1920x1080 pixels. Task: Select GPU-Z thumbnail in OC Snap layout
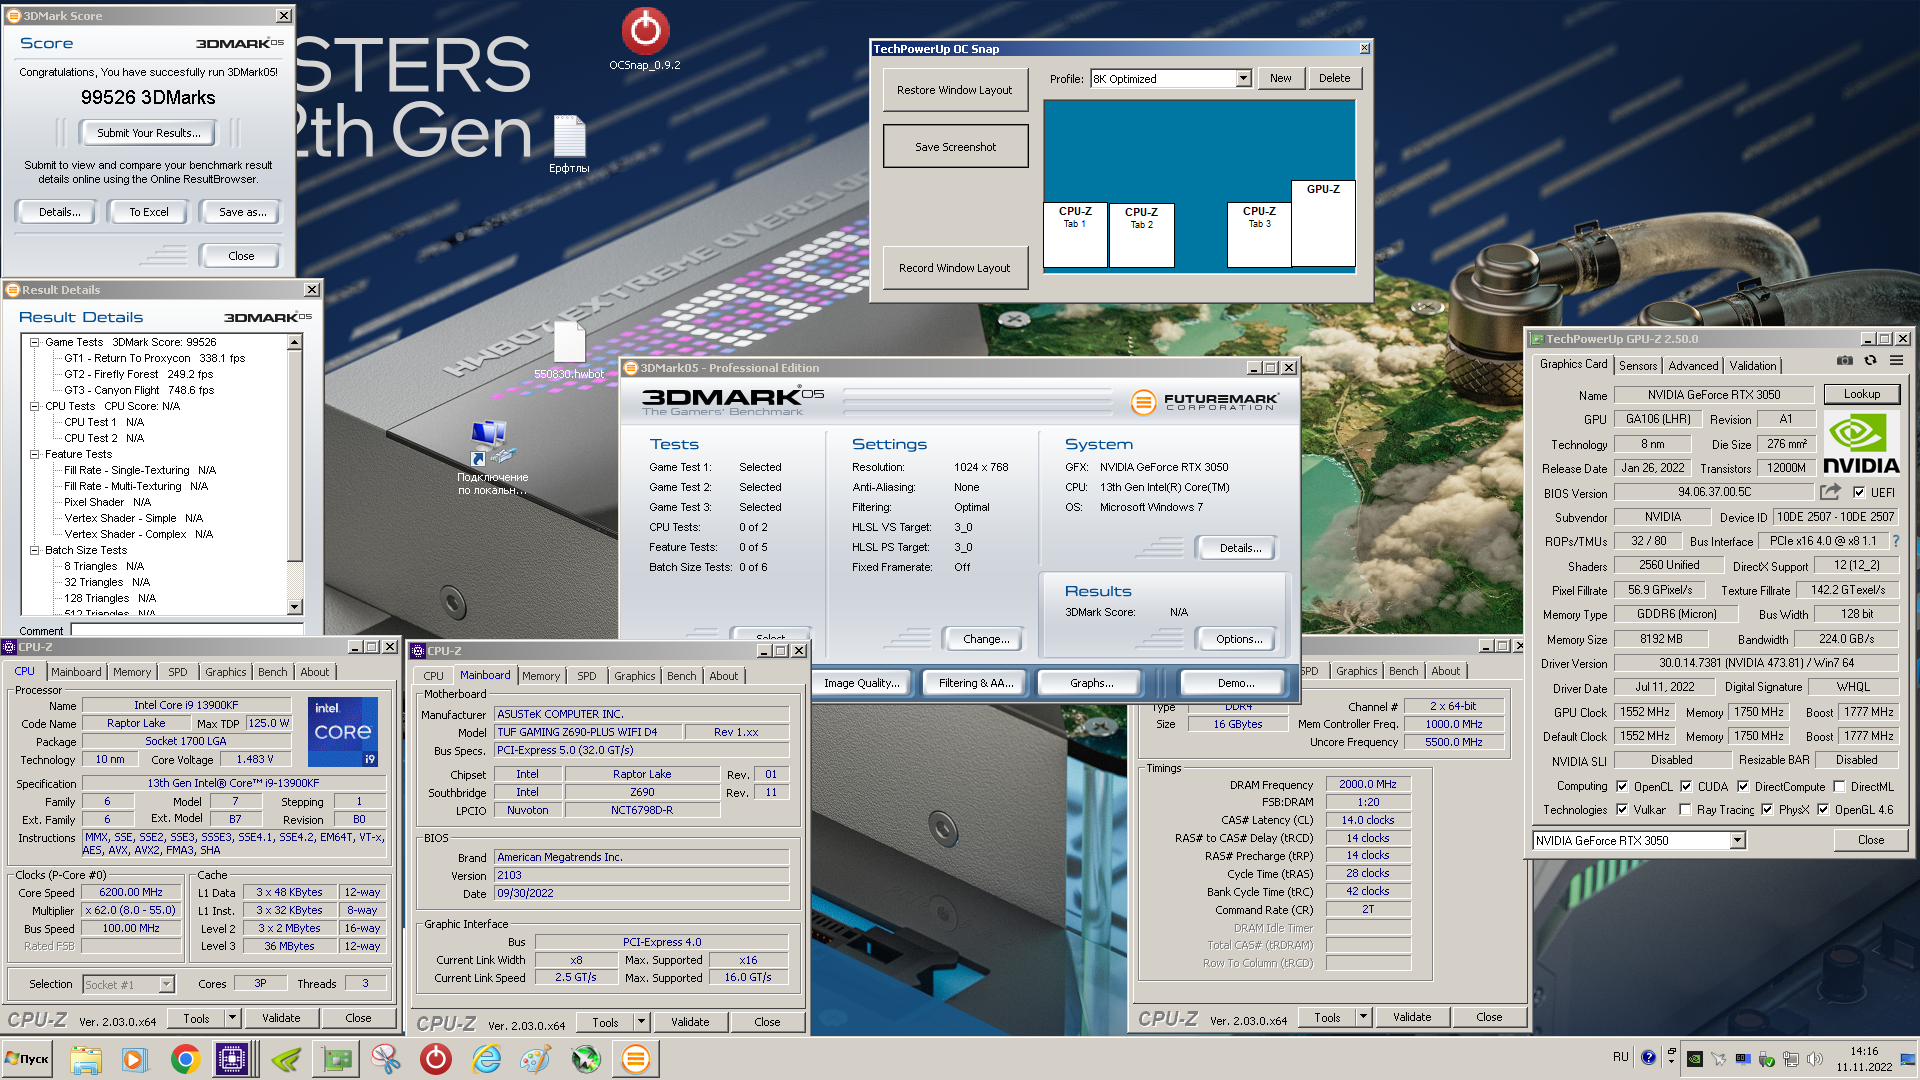coord(1323,223)
